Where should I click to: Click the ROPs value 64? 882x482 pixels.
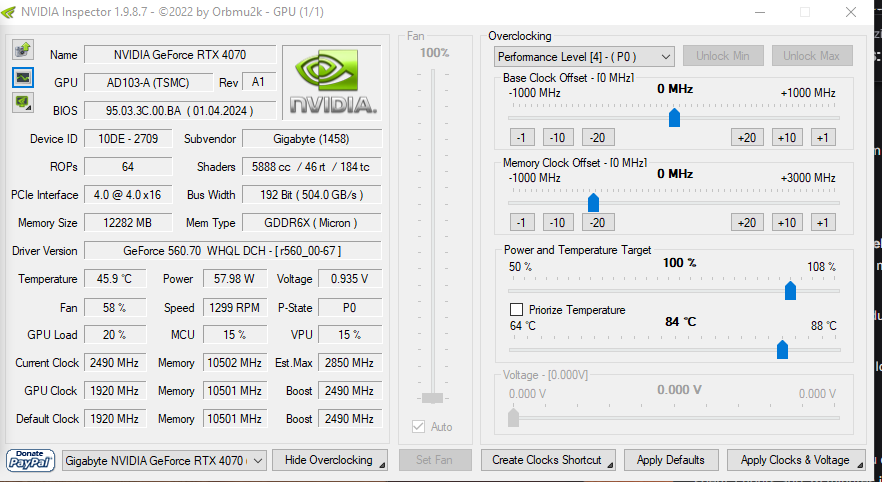pos(128,167)
